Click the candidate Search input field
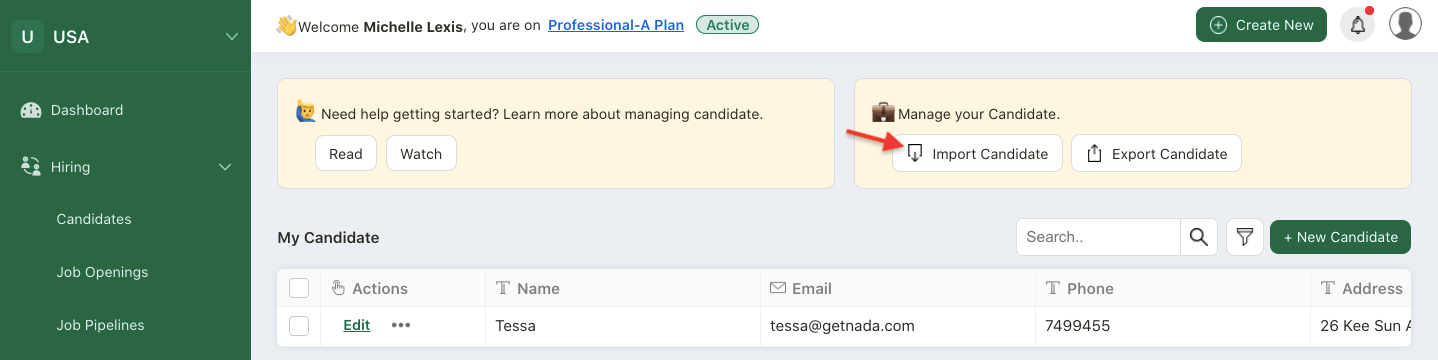 click(1098, 237)
